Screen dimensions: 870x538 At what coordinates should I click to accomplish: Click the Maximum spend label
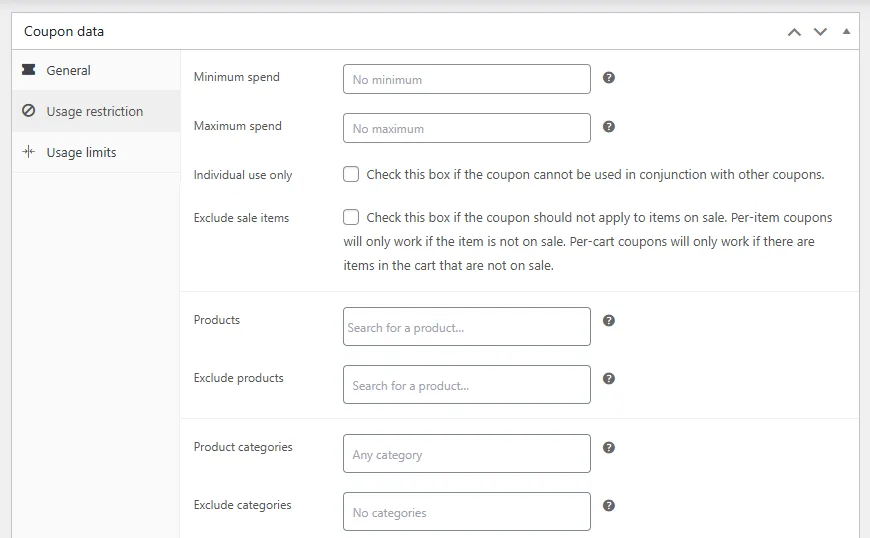point(237,126)
